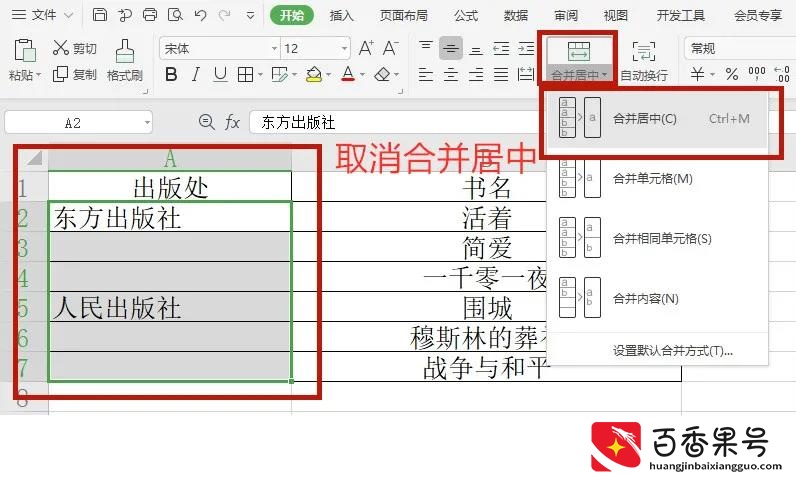Align text right

click(476, 75)
